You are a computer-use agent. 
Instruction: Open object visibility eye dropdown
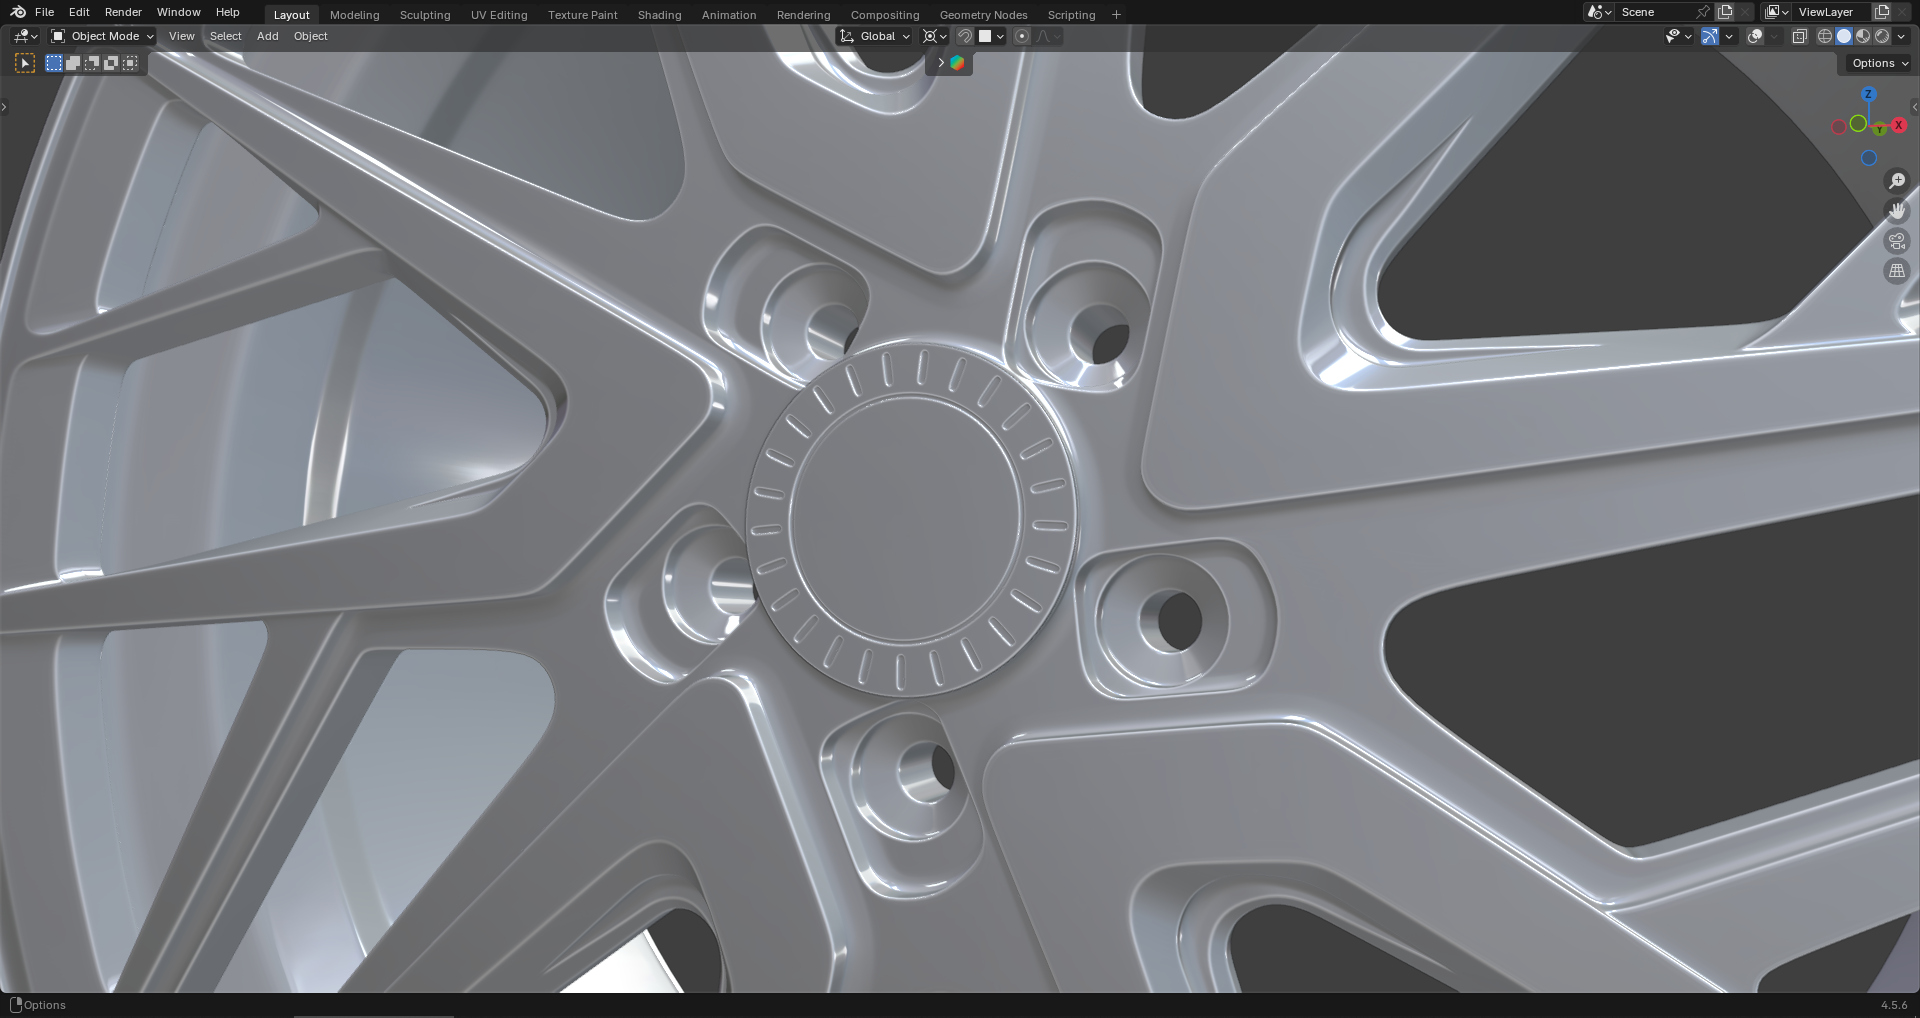1678,36
